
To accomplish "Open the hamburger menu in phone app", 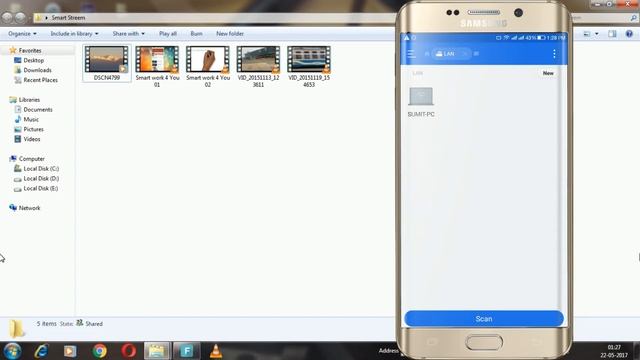I will (411, 54).
